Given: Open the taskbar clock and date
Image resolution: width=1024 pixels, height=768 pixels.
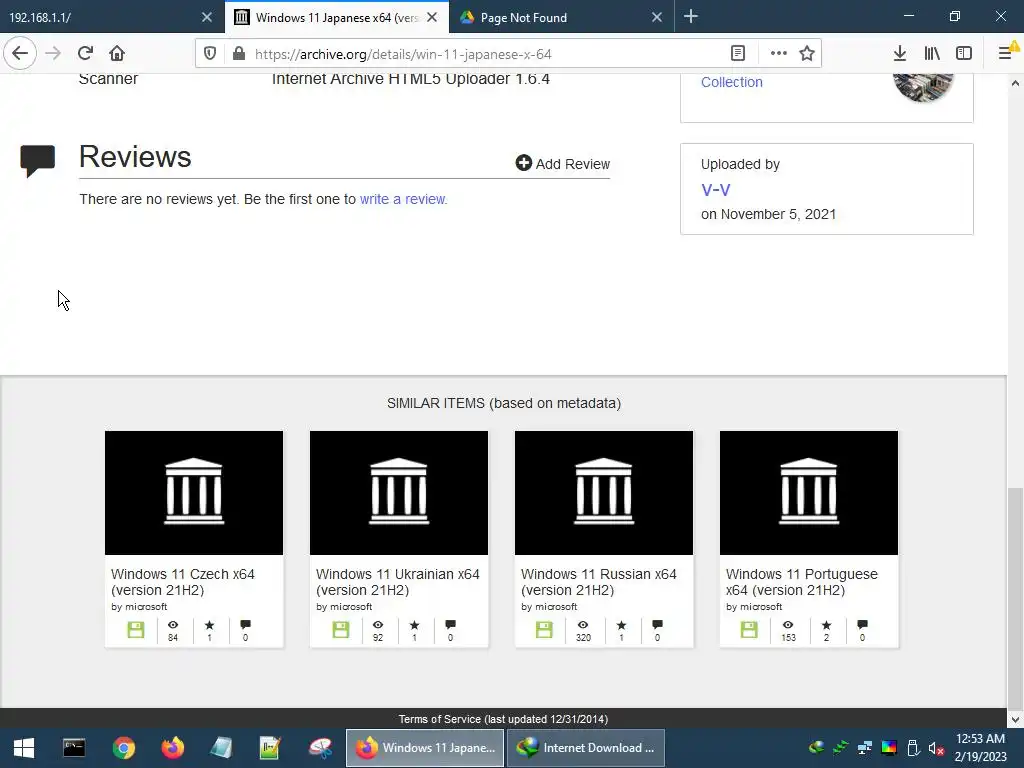Looking at the screenshot, I should pos(980,748).
